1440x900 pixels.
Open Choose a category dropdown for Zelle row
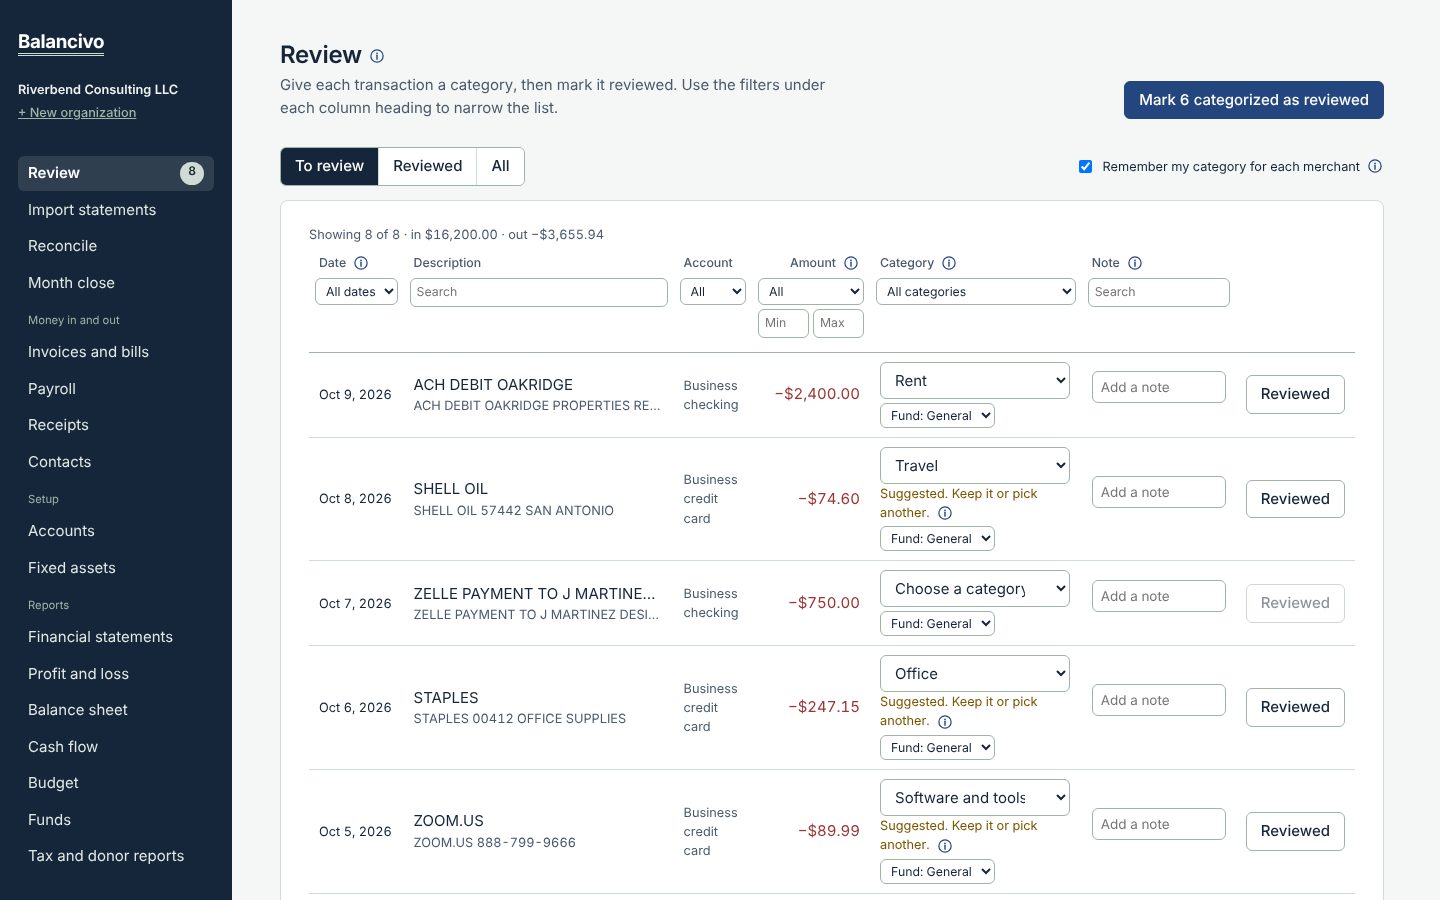point(975,589)
